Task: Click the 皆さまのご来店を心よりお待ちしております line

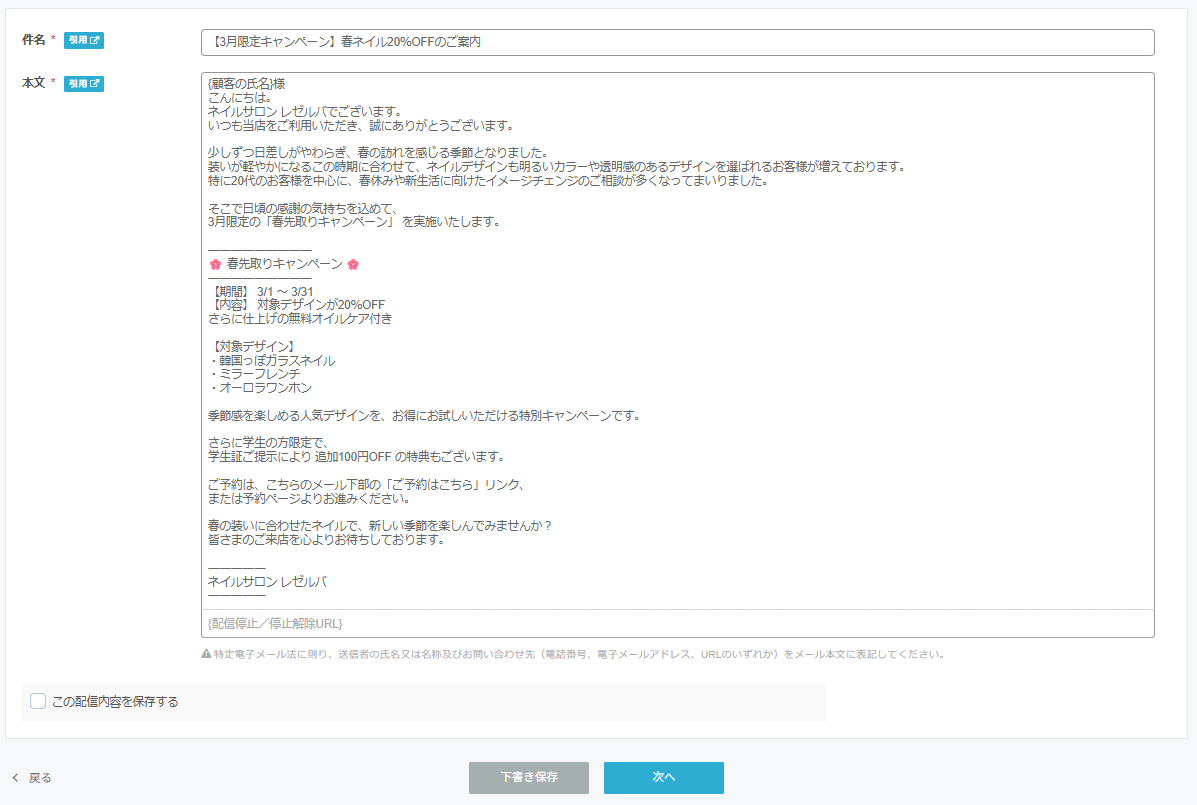Action: pyautogui.click(x=326, y=540)
